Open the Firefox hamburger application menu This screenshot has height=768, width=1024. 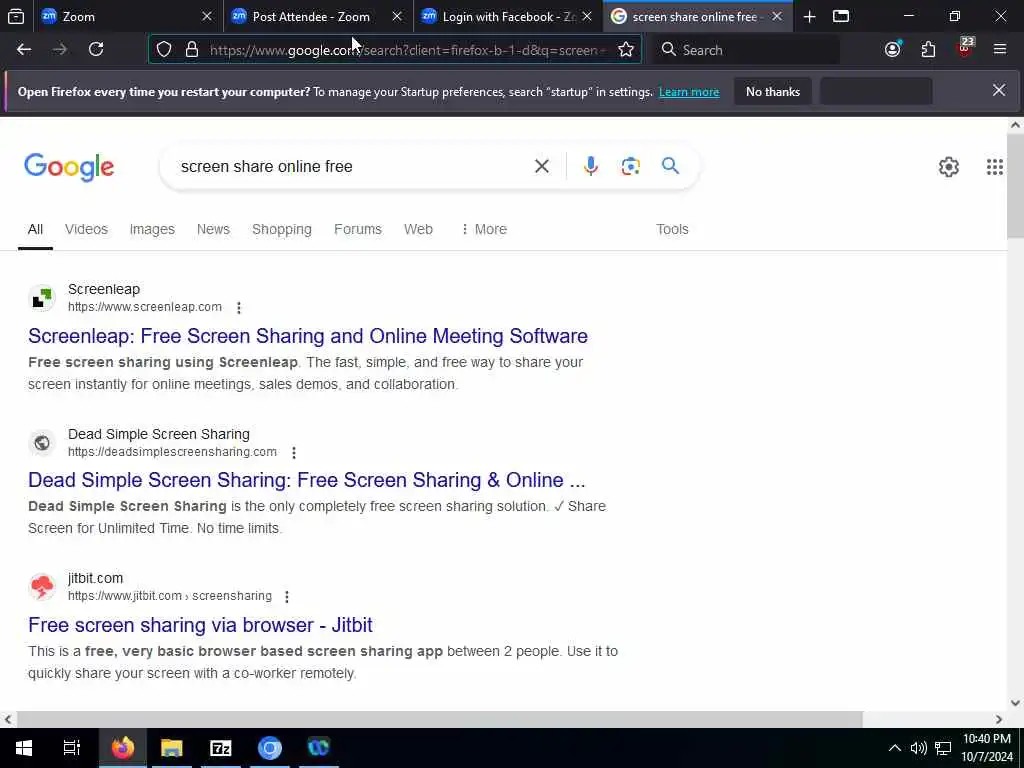[x=1000, y=50]
